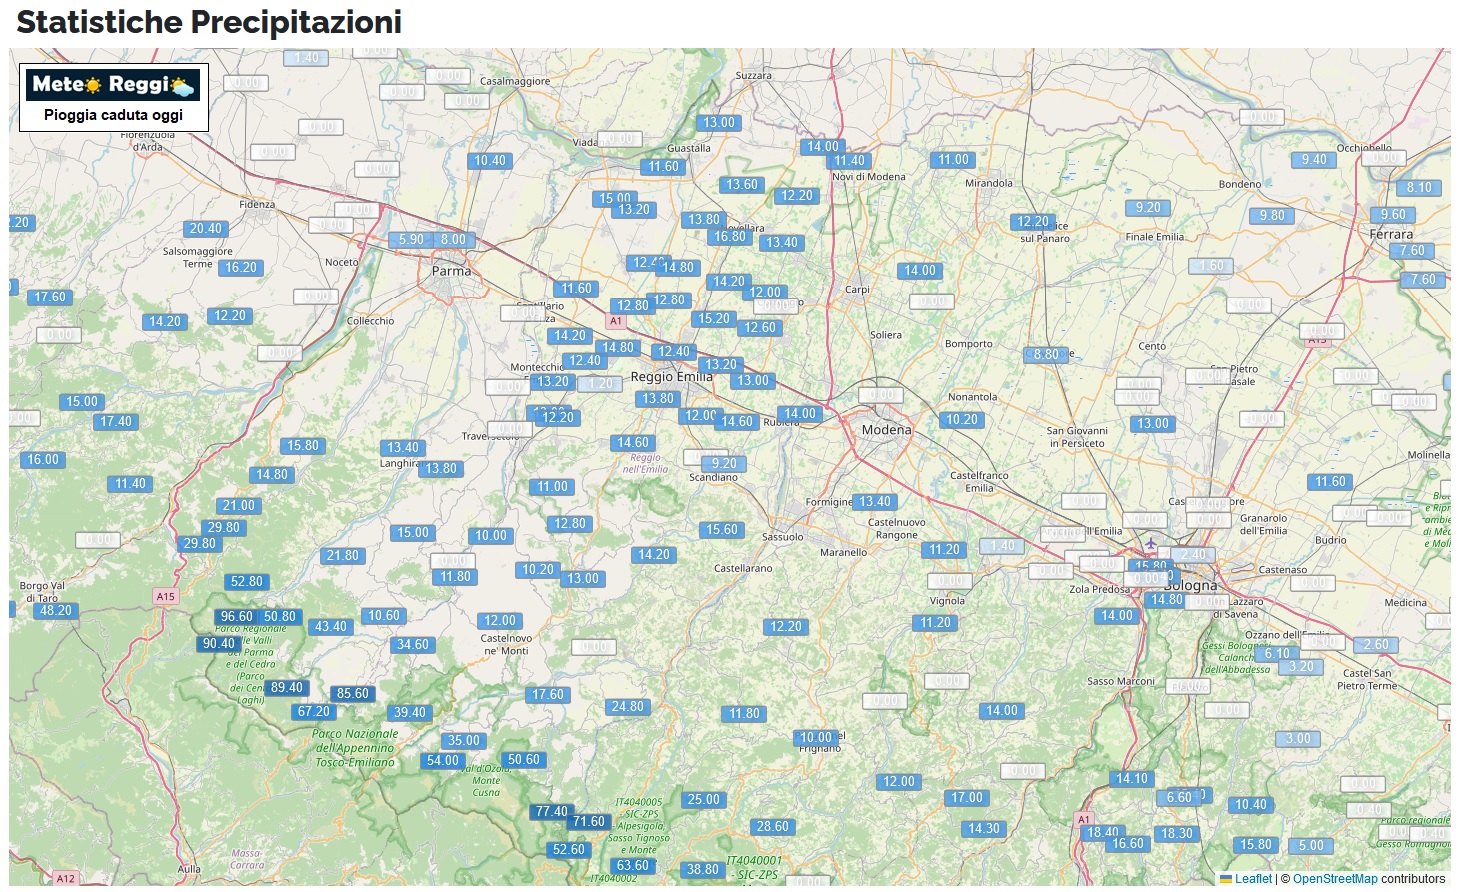This screenshot has height=892, width=1461.
Task: Click the Ukraine flag icon beside Leaflet
Action: (x=1225, y=879)
